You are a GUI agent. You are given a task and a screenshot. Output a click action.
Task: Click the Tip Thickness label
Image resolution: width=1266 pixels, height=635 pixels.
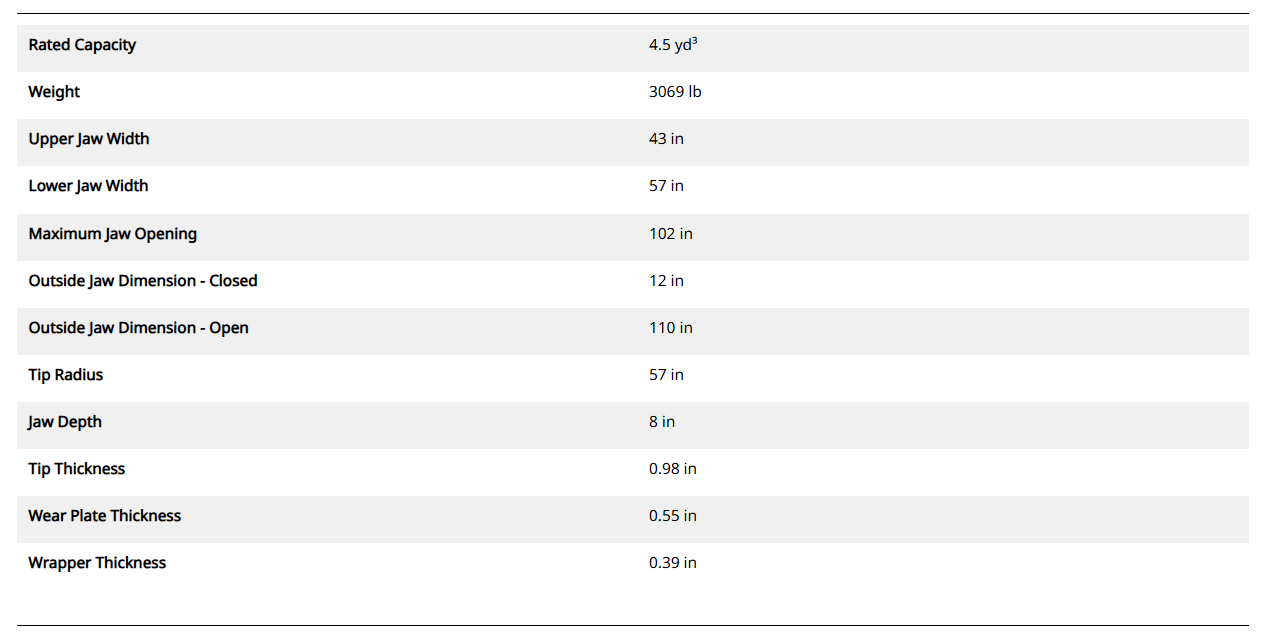click(77, 469)
